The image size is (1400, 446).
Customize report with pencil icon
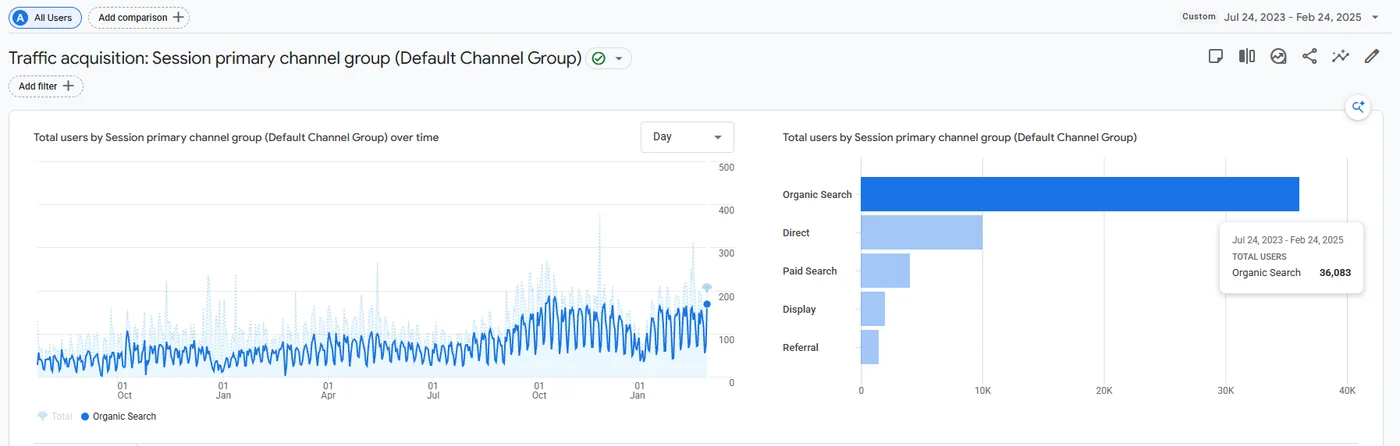tap(1372, 57)
